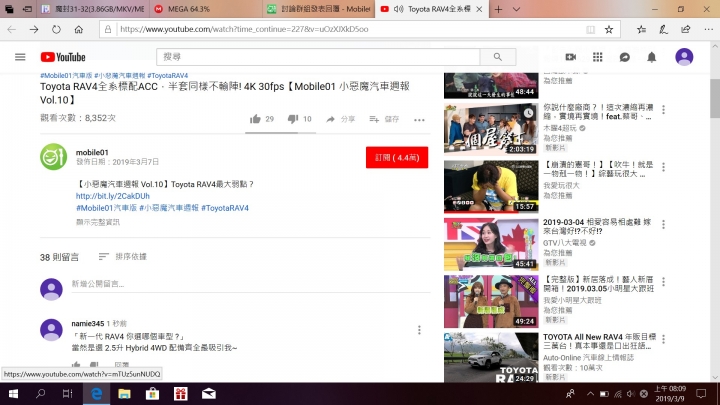
Task: Click the YouTube search input field
Action: [318, 57]
